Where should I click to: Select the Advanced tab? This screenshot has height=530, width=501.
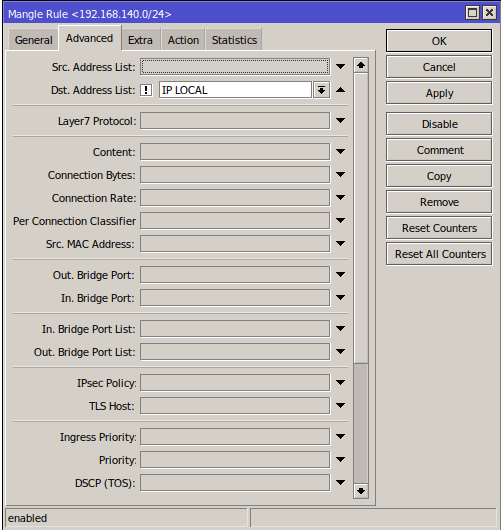click(90, 38)
